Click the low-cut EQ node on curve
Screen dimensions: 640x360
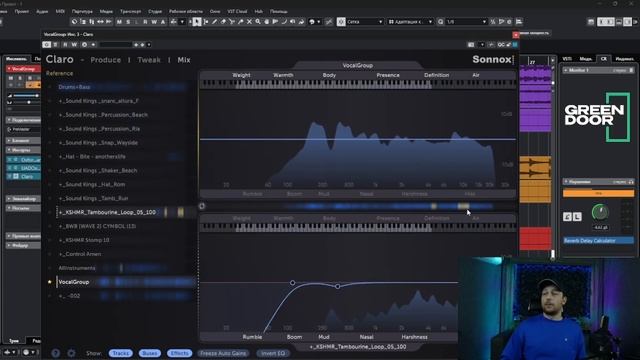click(292, 282)
